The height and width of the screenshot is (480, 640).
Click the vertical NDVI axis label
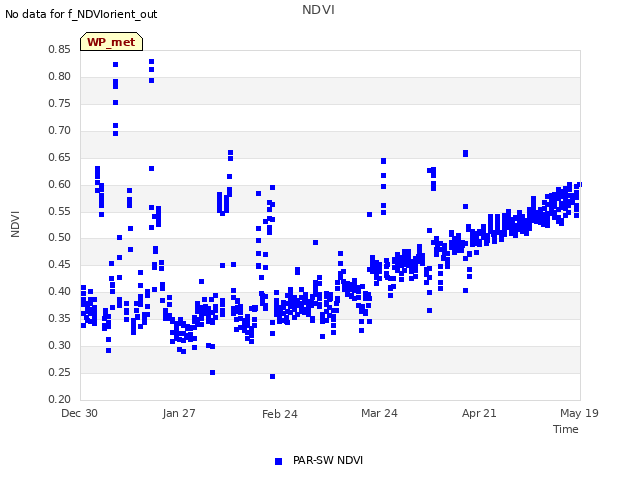click(x=15, y=224)
